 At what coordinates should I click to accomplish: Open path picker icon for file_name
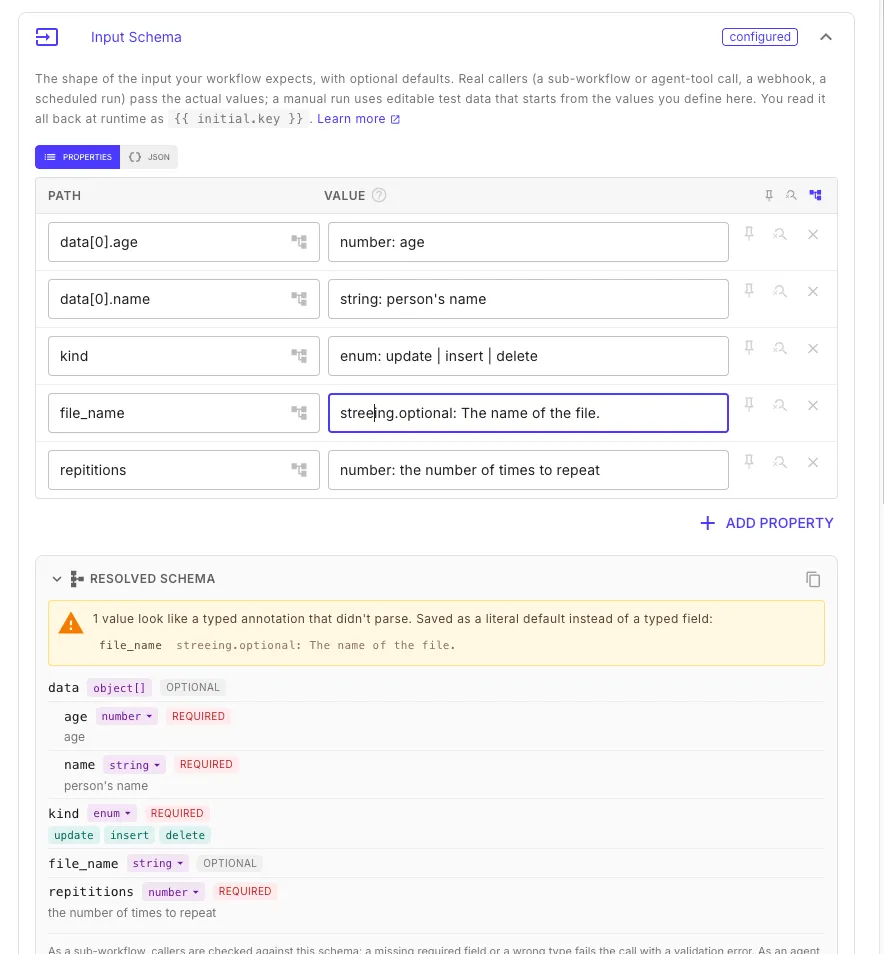(x=299, y=413)
